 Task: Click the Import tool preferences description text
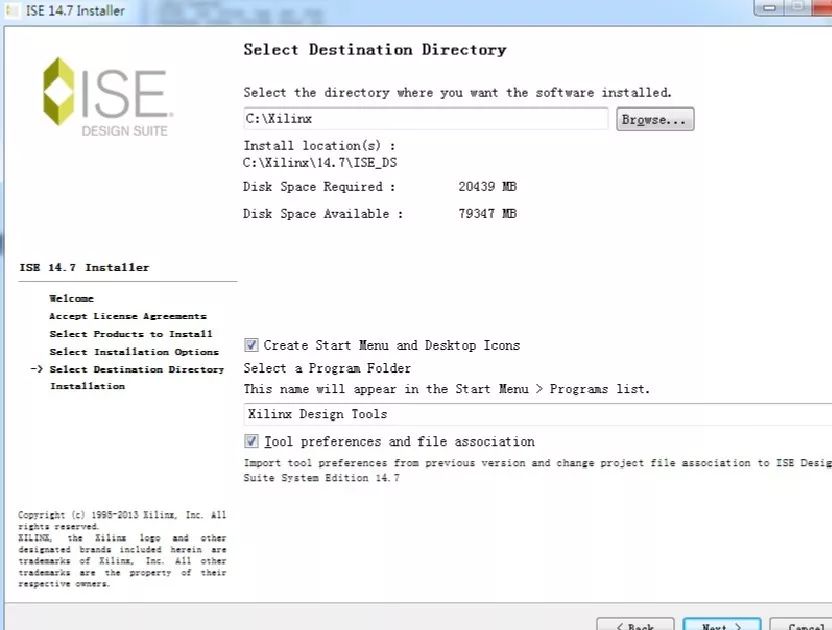coord(538,470)
